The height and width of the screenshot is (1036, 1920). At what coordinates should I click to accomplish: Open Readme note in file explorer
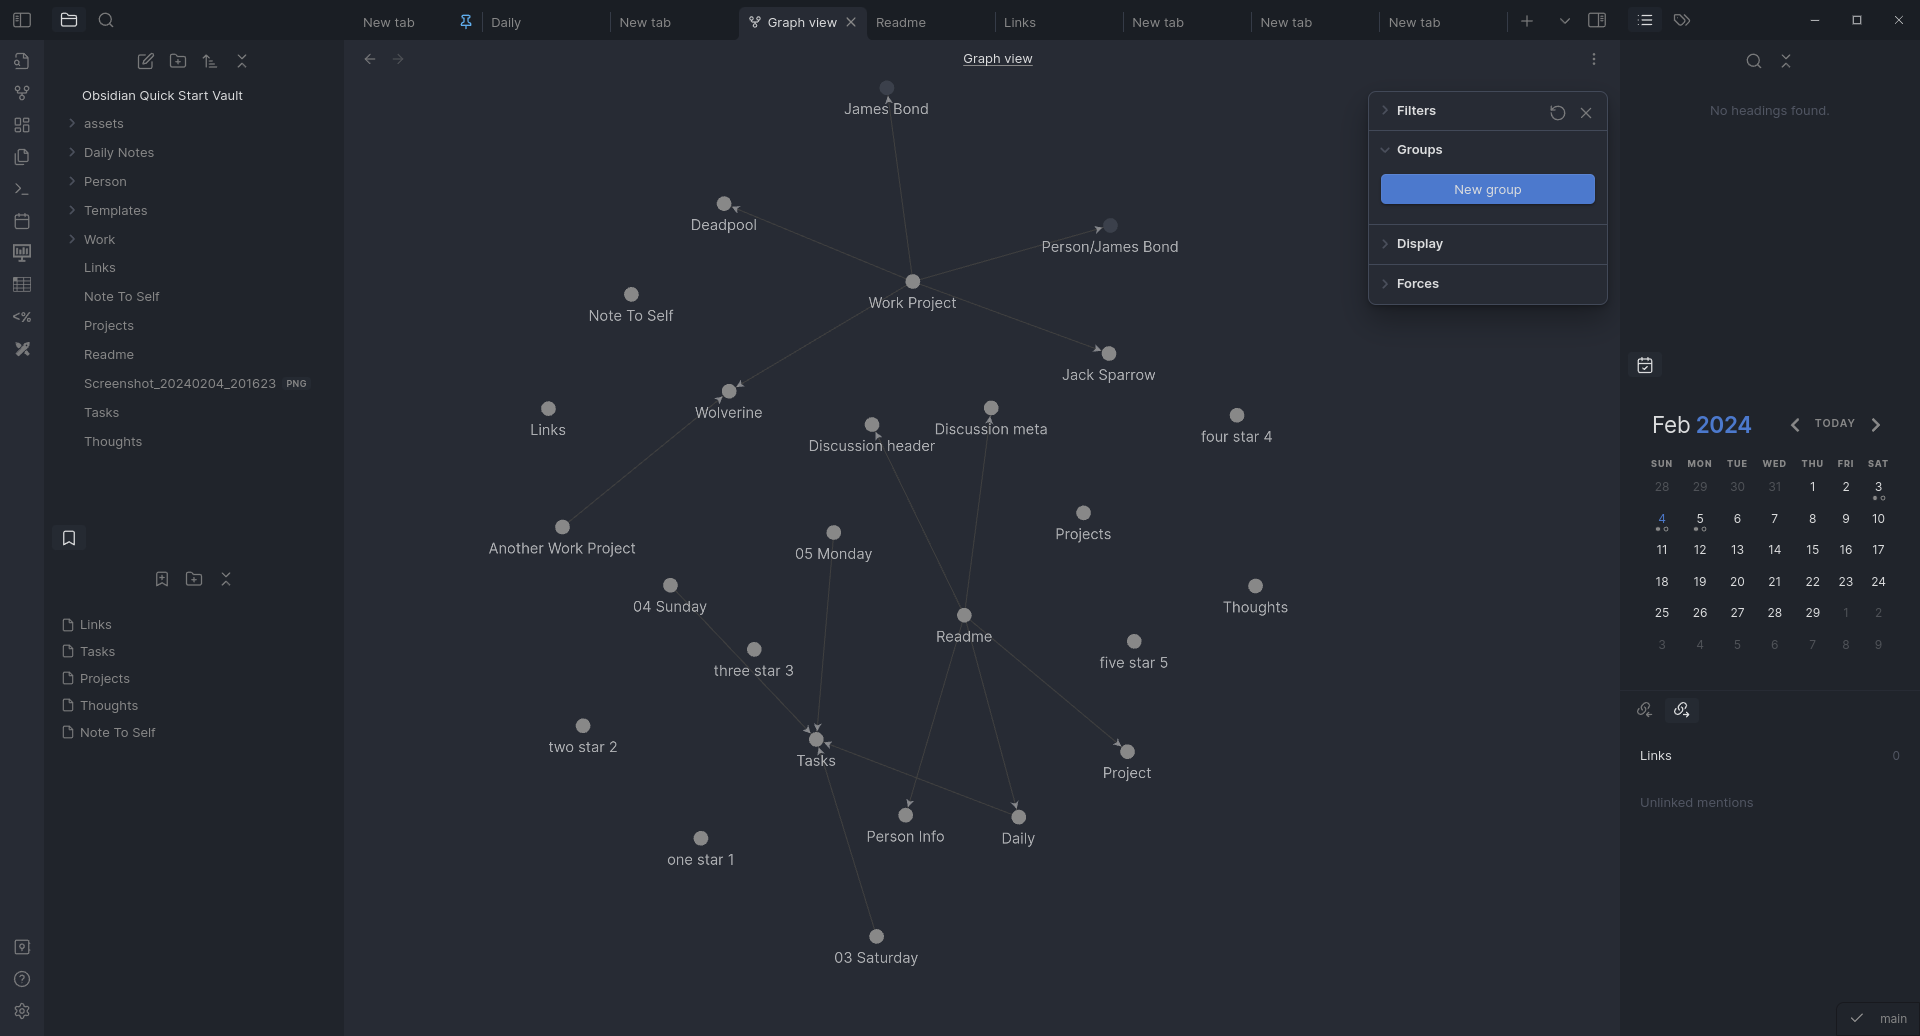[109, 355]
